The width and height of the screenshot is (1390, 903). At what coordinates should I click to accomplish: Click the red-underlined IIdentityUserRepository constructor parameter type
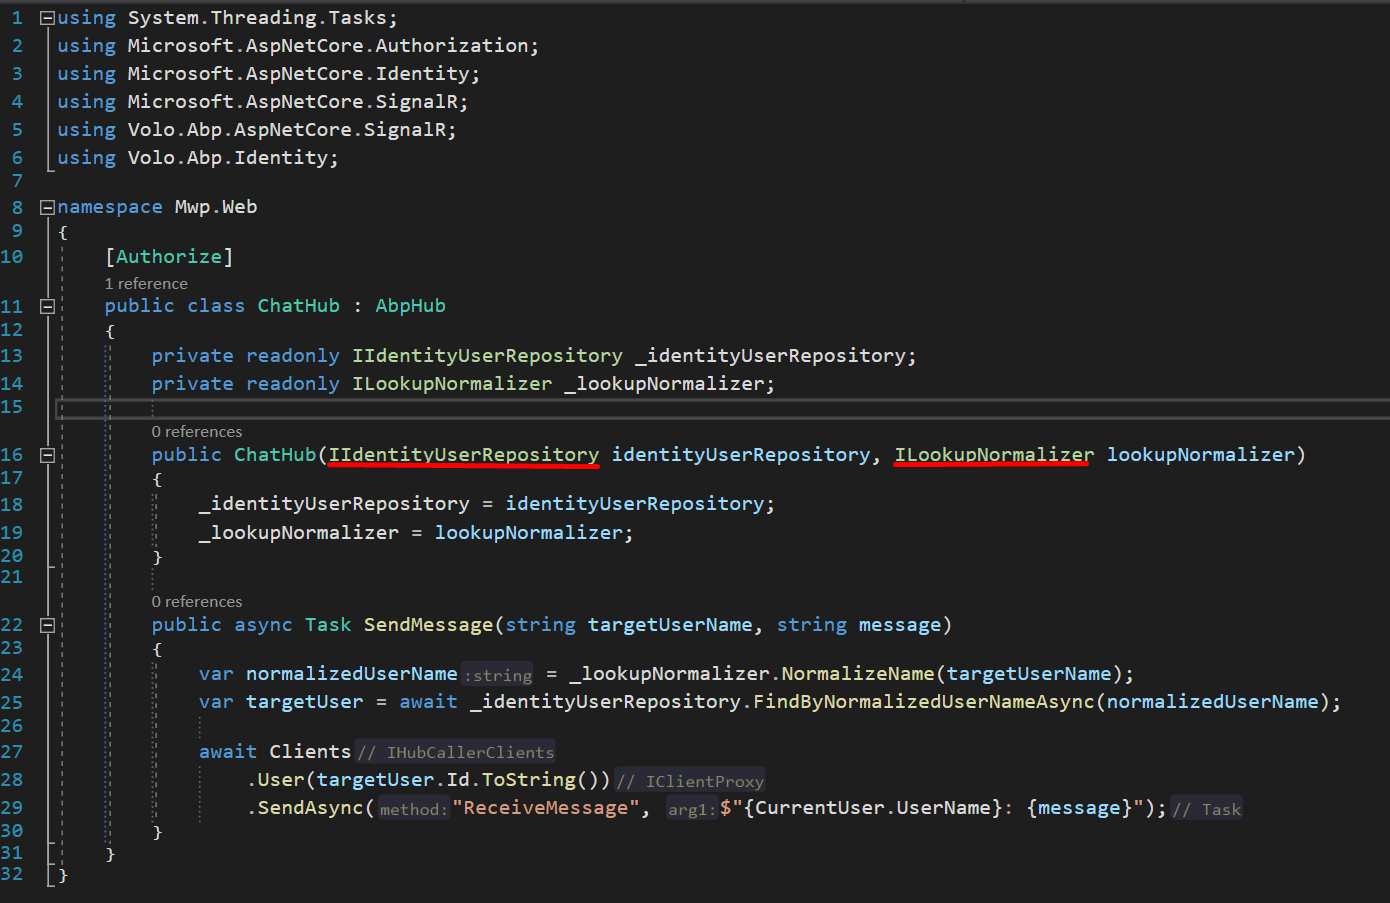coord(463,455)
